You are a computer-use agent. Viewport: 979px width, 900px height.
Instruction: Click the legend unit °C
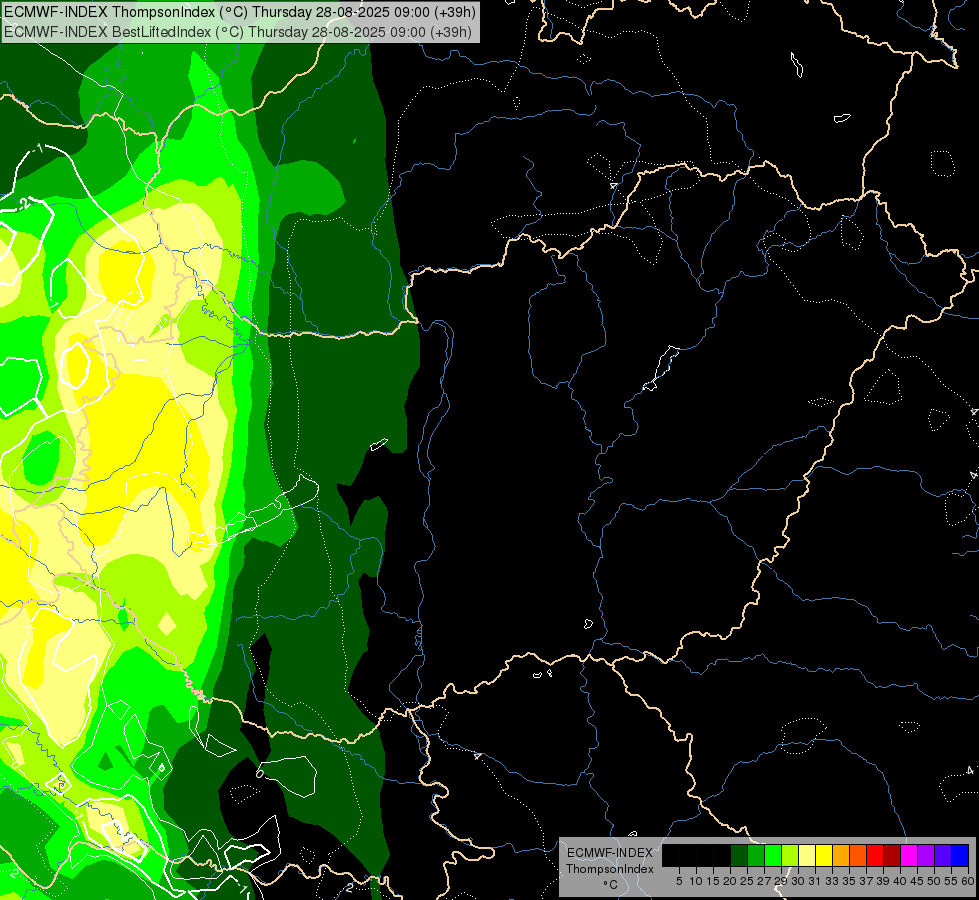pyautogui.click(x=610, y=884)
